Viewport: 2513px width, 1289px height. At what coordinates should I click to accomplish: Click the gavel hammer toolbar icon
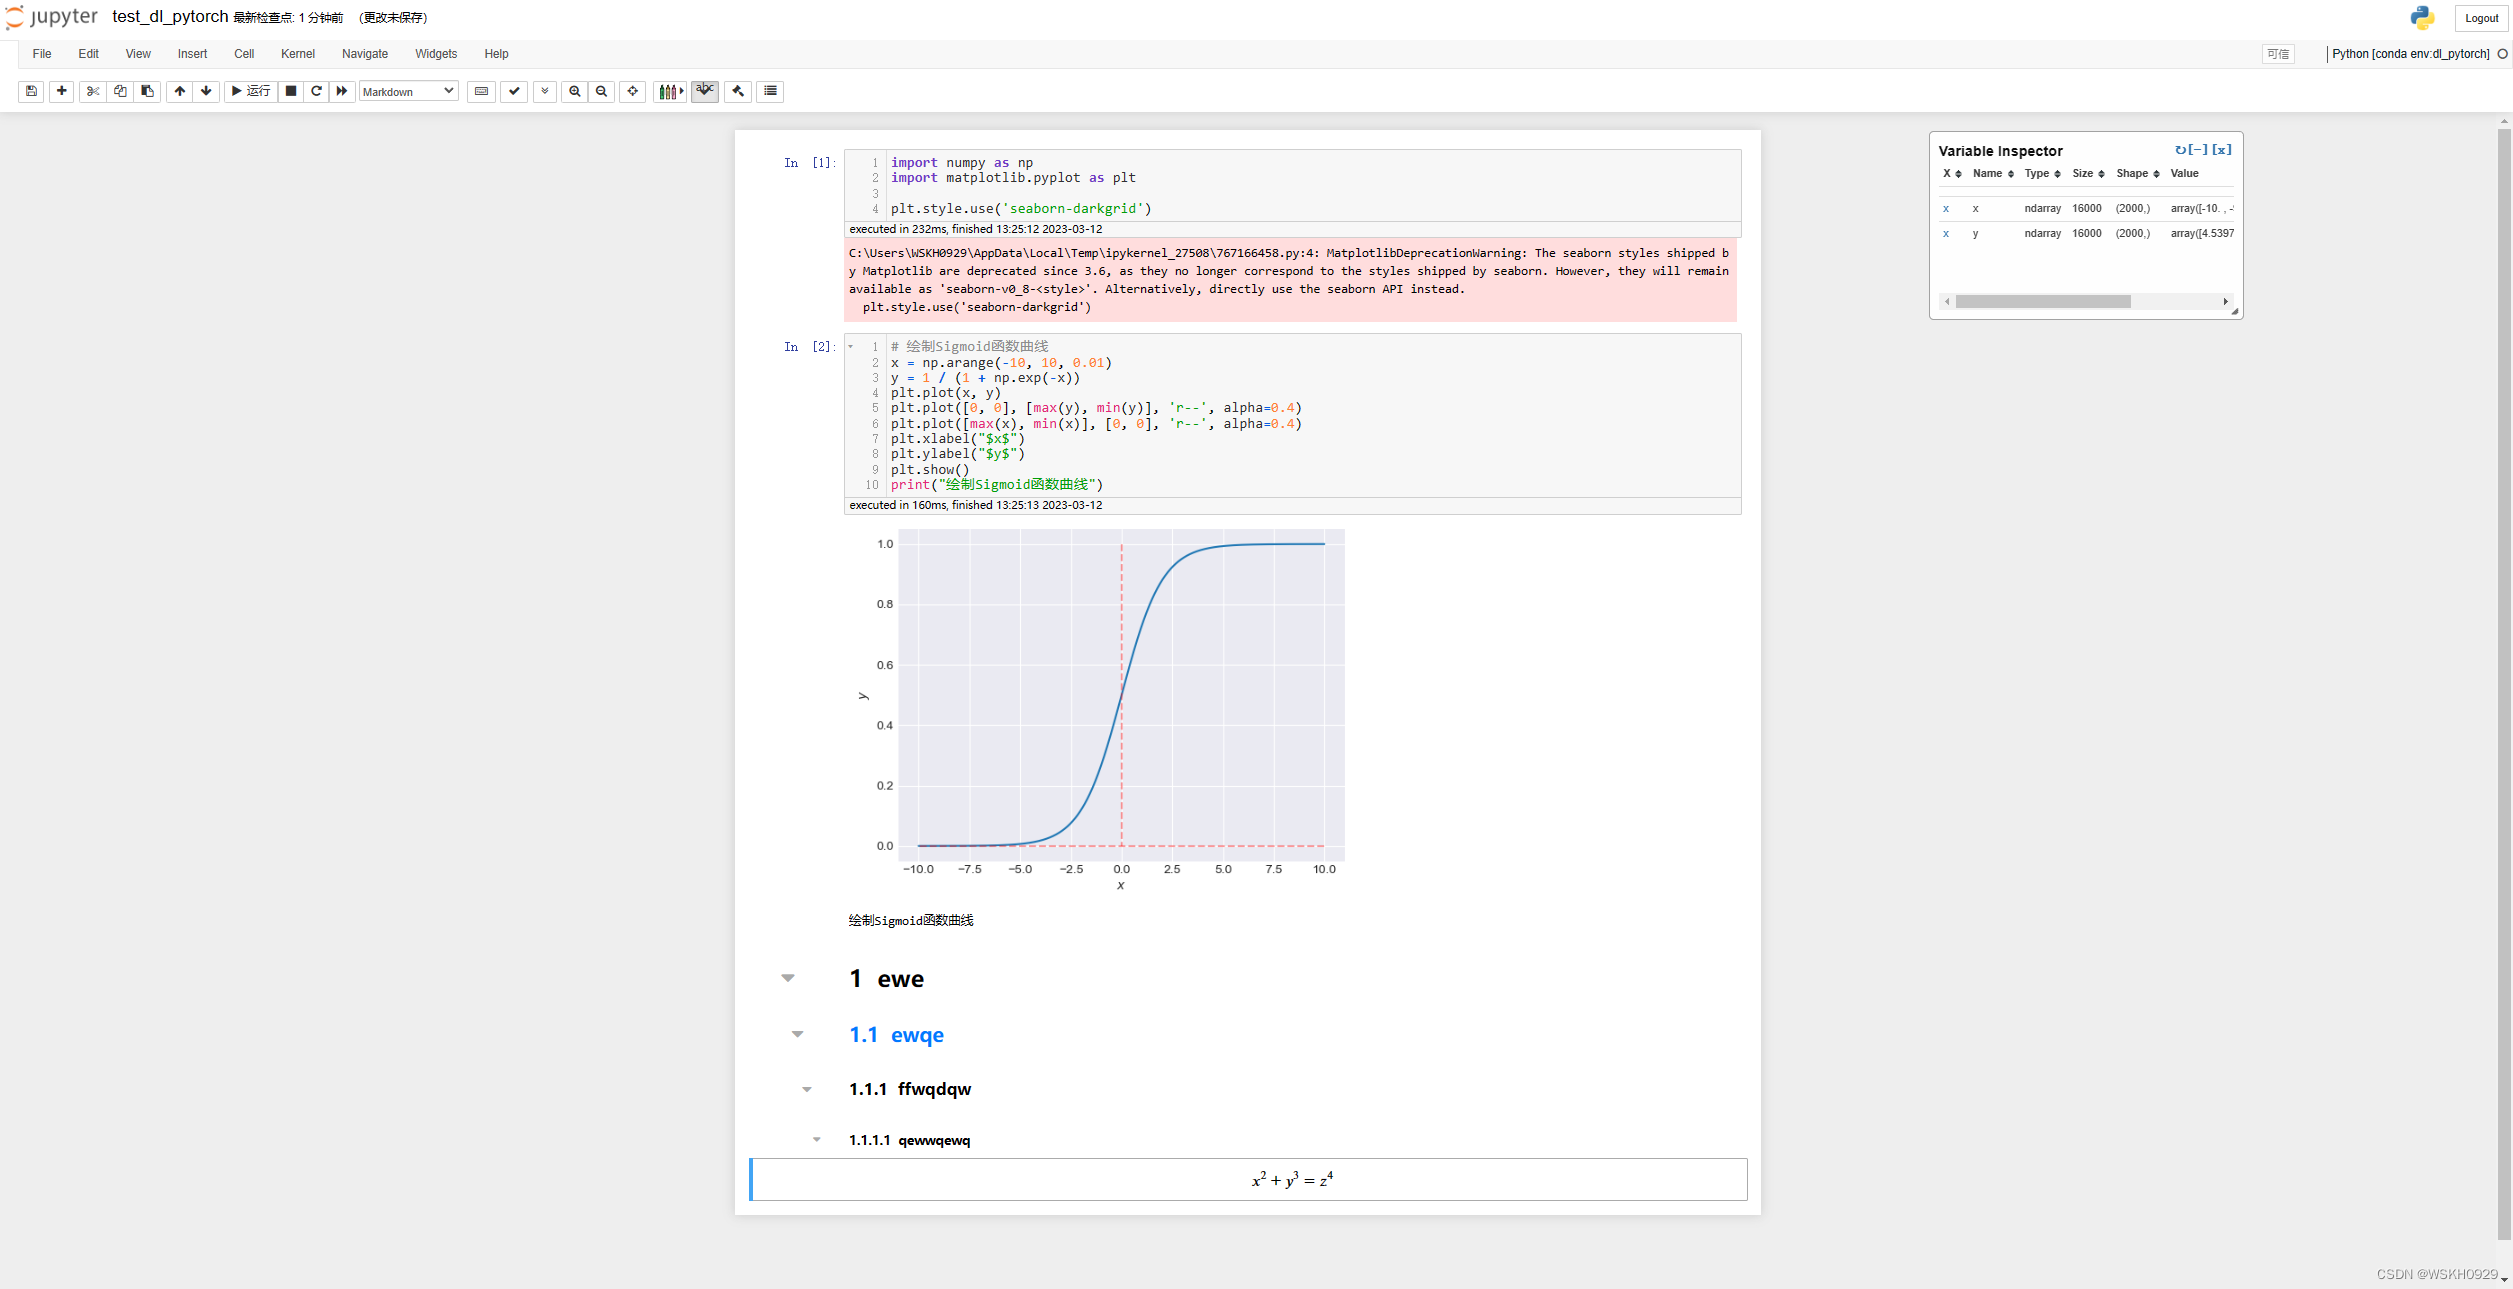(x=738, y=91)
